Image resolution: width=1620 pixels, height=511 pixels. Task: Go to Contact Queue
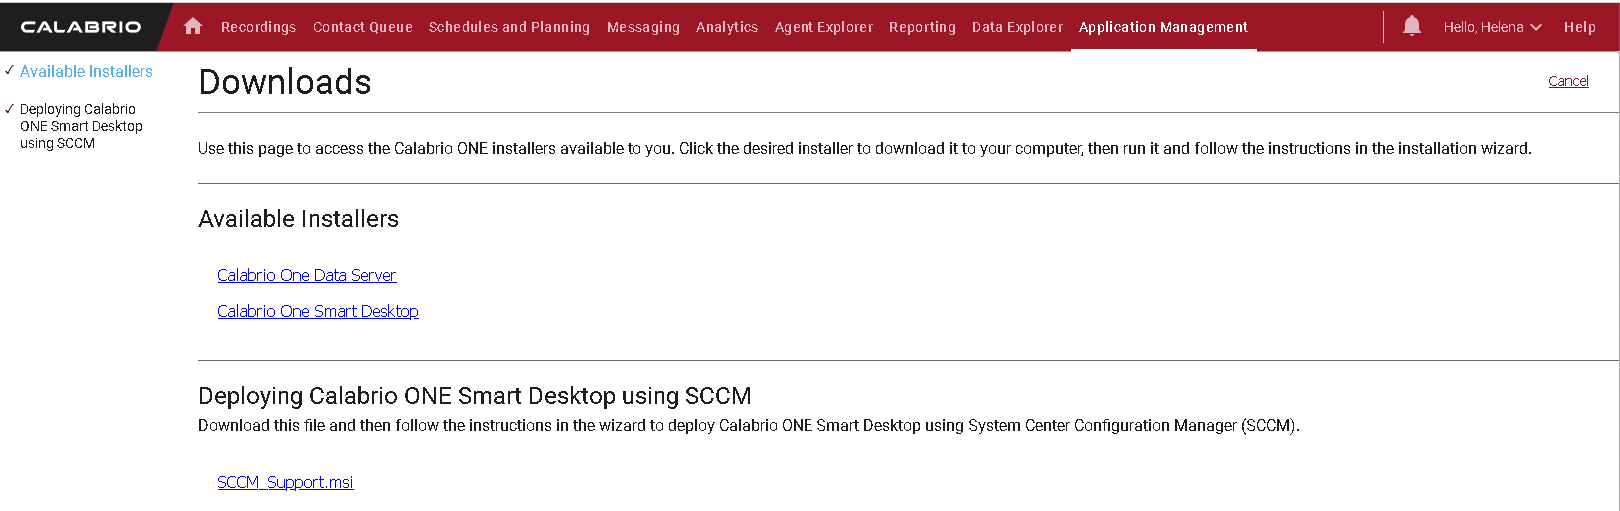(362, 27)
